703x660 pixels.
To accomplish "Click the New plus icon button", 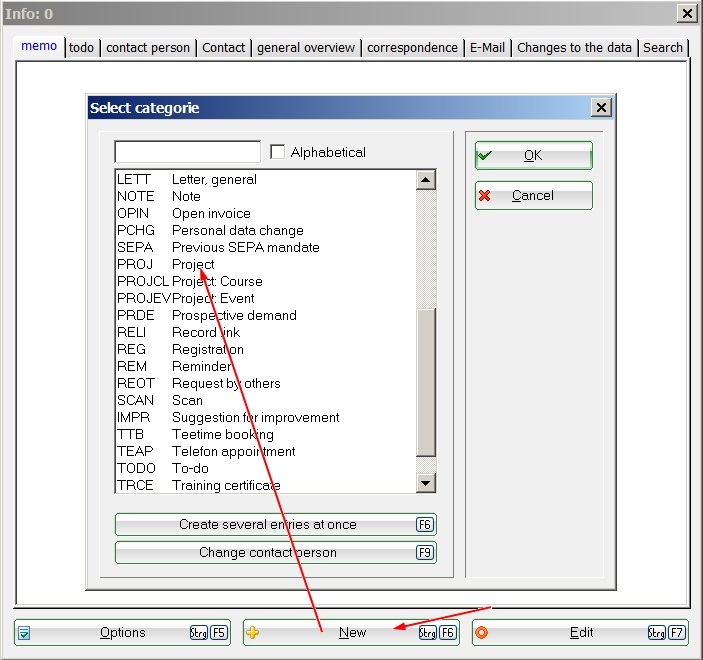I will [352, 633].
